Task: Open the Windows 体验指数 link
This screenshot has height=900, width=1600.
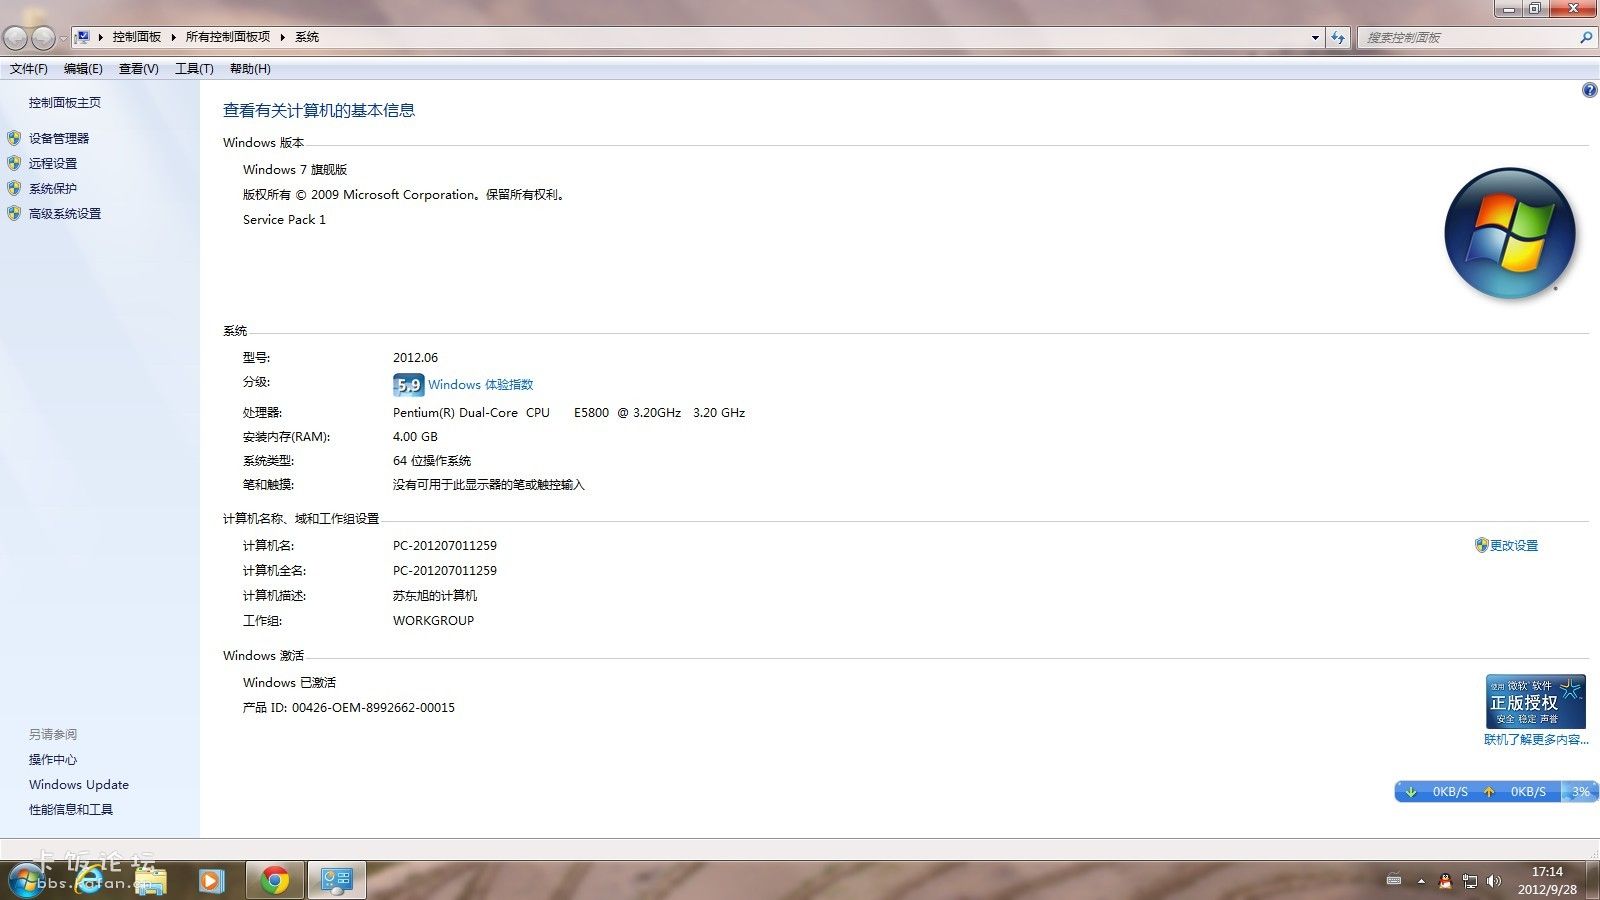Action: tap(480, 385)
